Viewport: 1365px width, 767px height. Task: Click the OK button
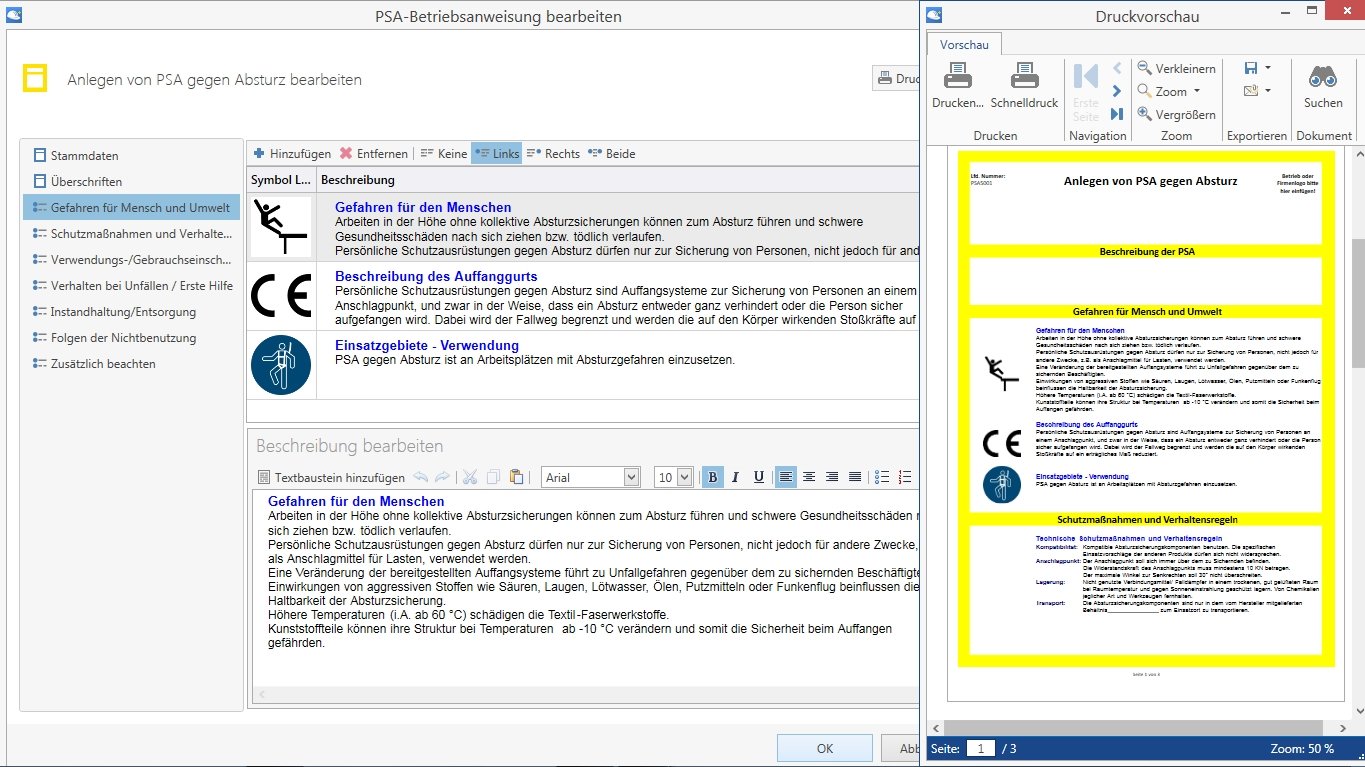[824, 748]
